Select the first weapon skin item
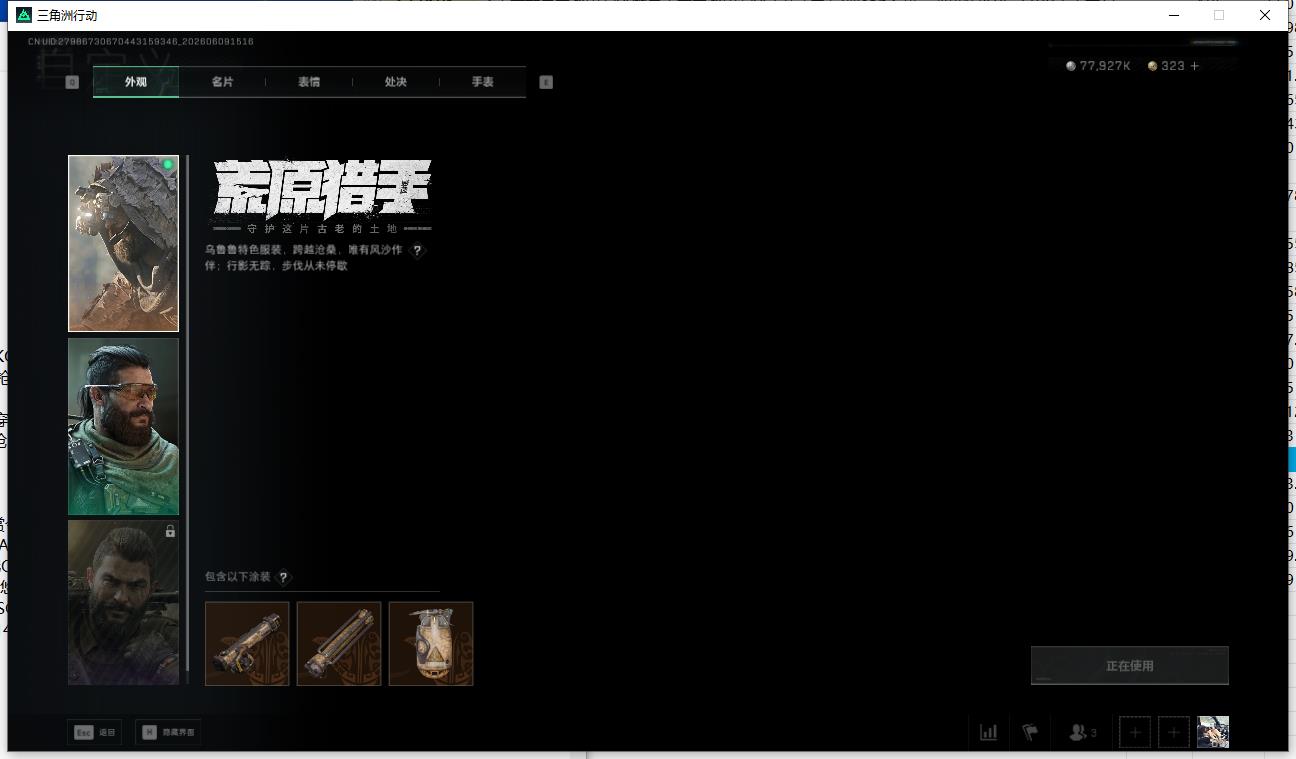Image resolution: width=1296 pixels, height=759 pixels. 247,643
